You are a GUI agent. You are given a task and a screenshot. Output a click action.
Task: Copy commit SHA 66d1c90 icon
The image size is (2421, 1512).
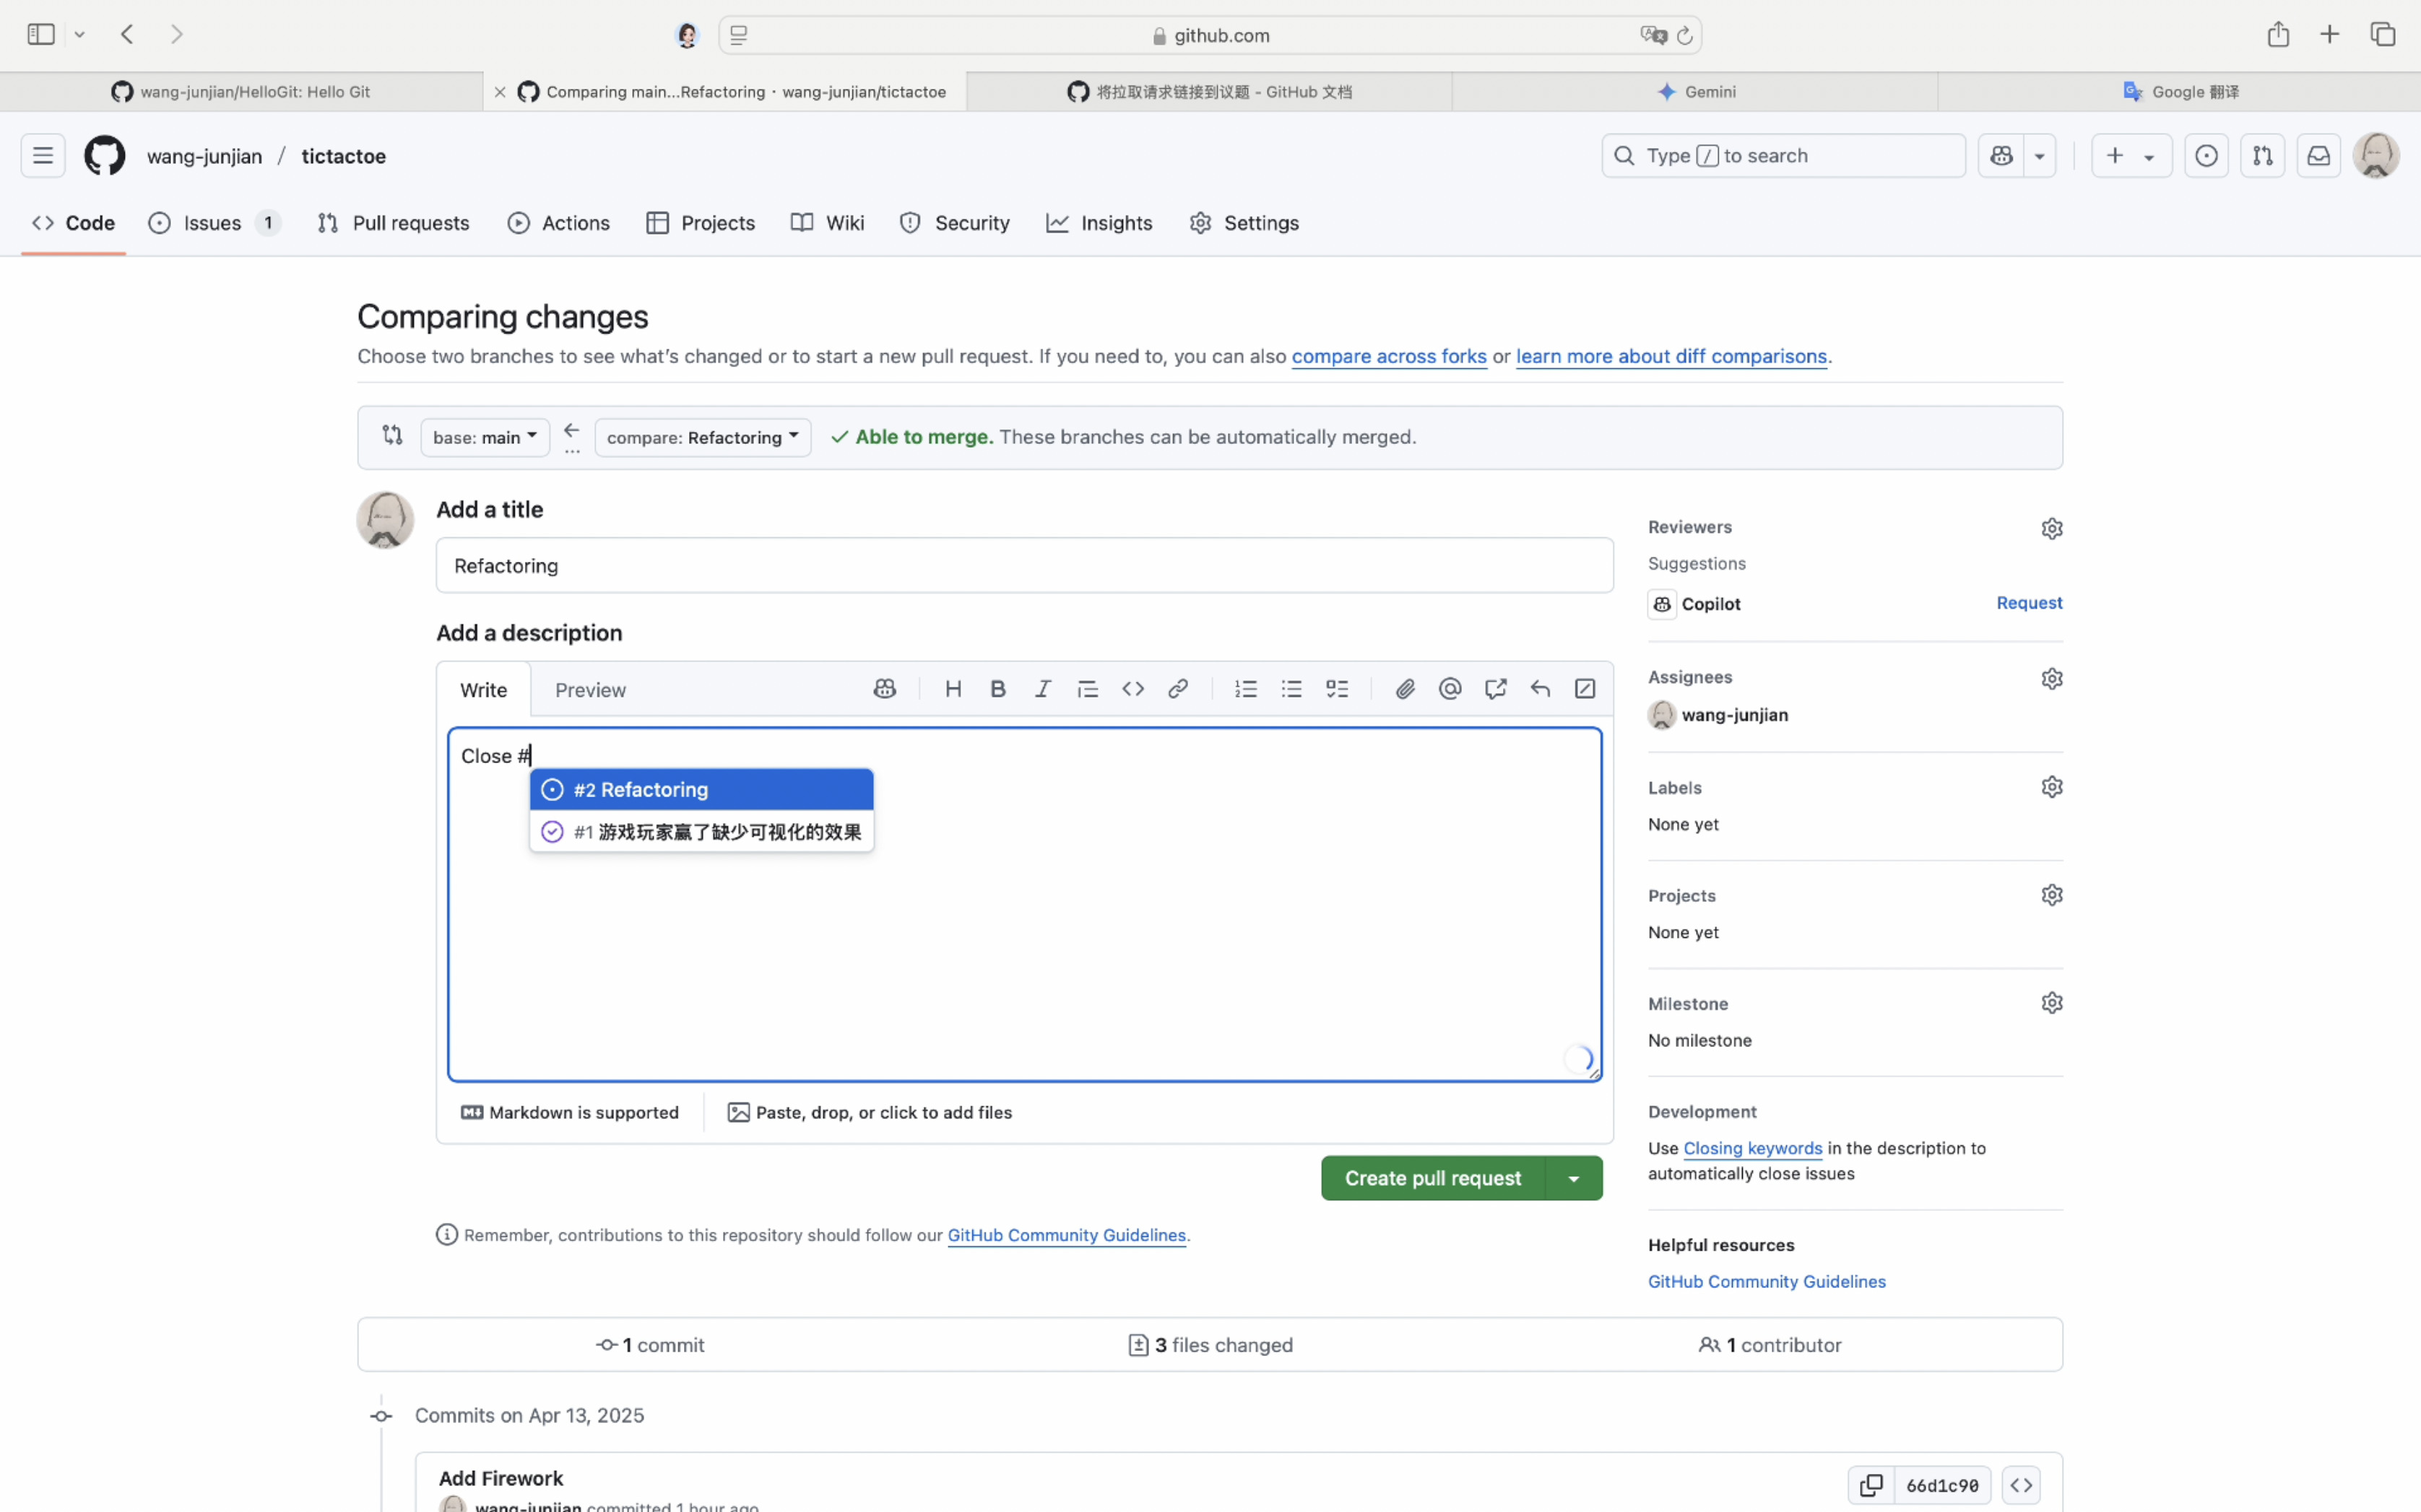pos(1871,1485)
